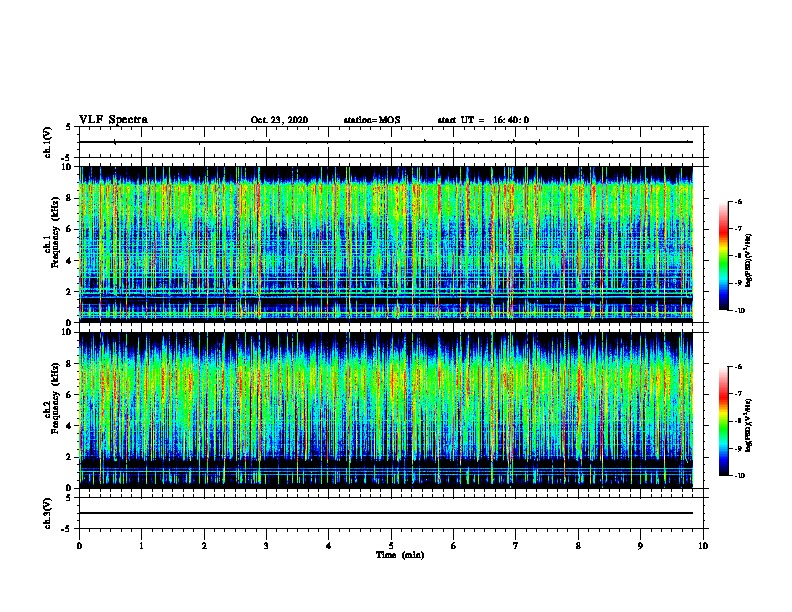Click the ch.1 spectrogram colorbar
The width and height of the screenshot is (792, 612).
[723, 256]
